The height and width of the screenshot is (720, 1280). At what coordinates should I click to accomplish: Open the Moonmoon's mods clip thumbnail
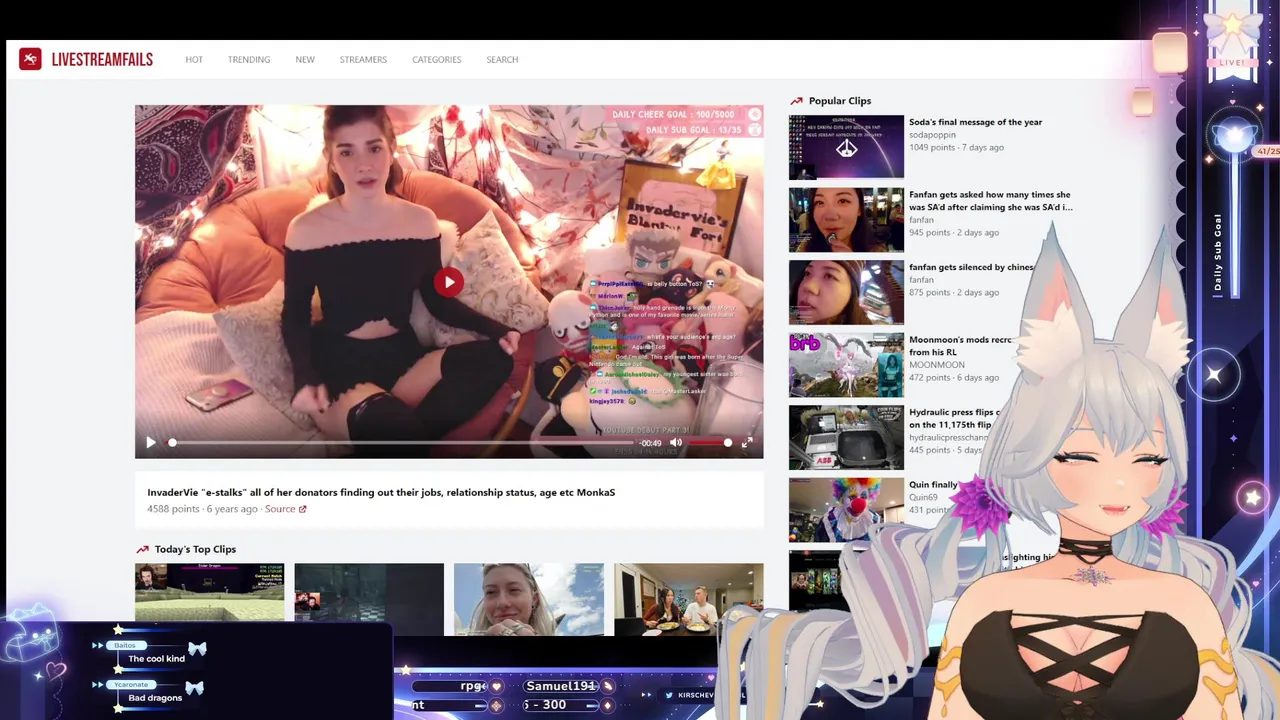coord(846,365)
